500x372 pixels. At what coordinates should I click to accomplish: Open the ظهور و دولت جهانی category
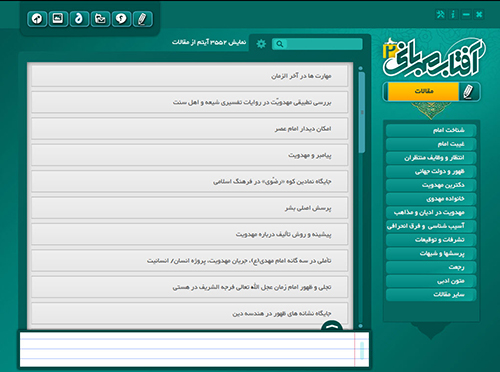431,171
